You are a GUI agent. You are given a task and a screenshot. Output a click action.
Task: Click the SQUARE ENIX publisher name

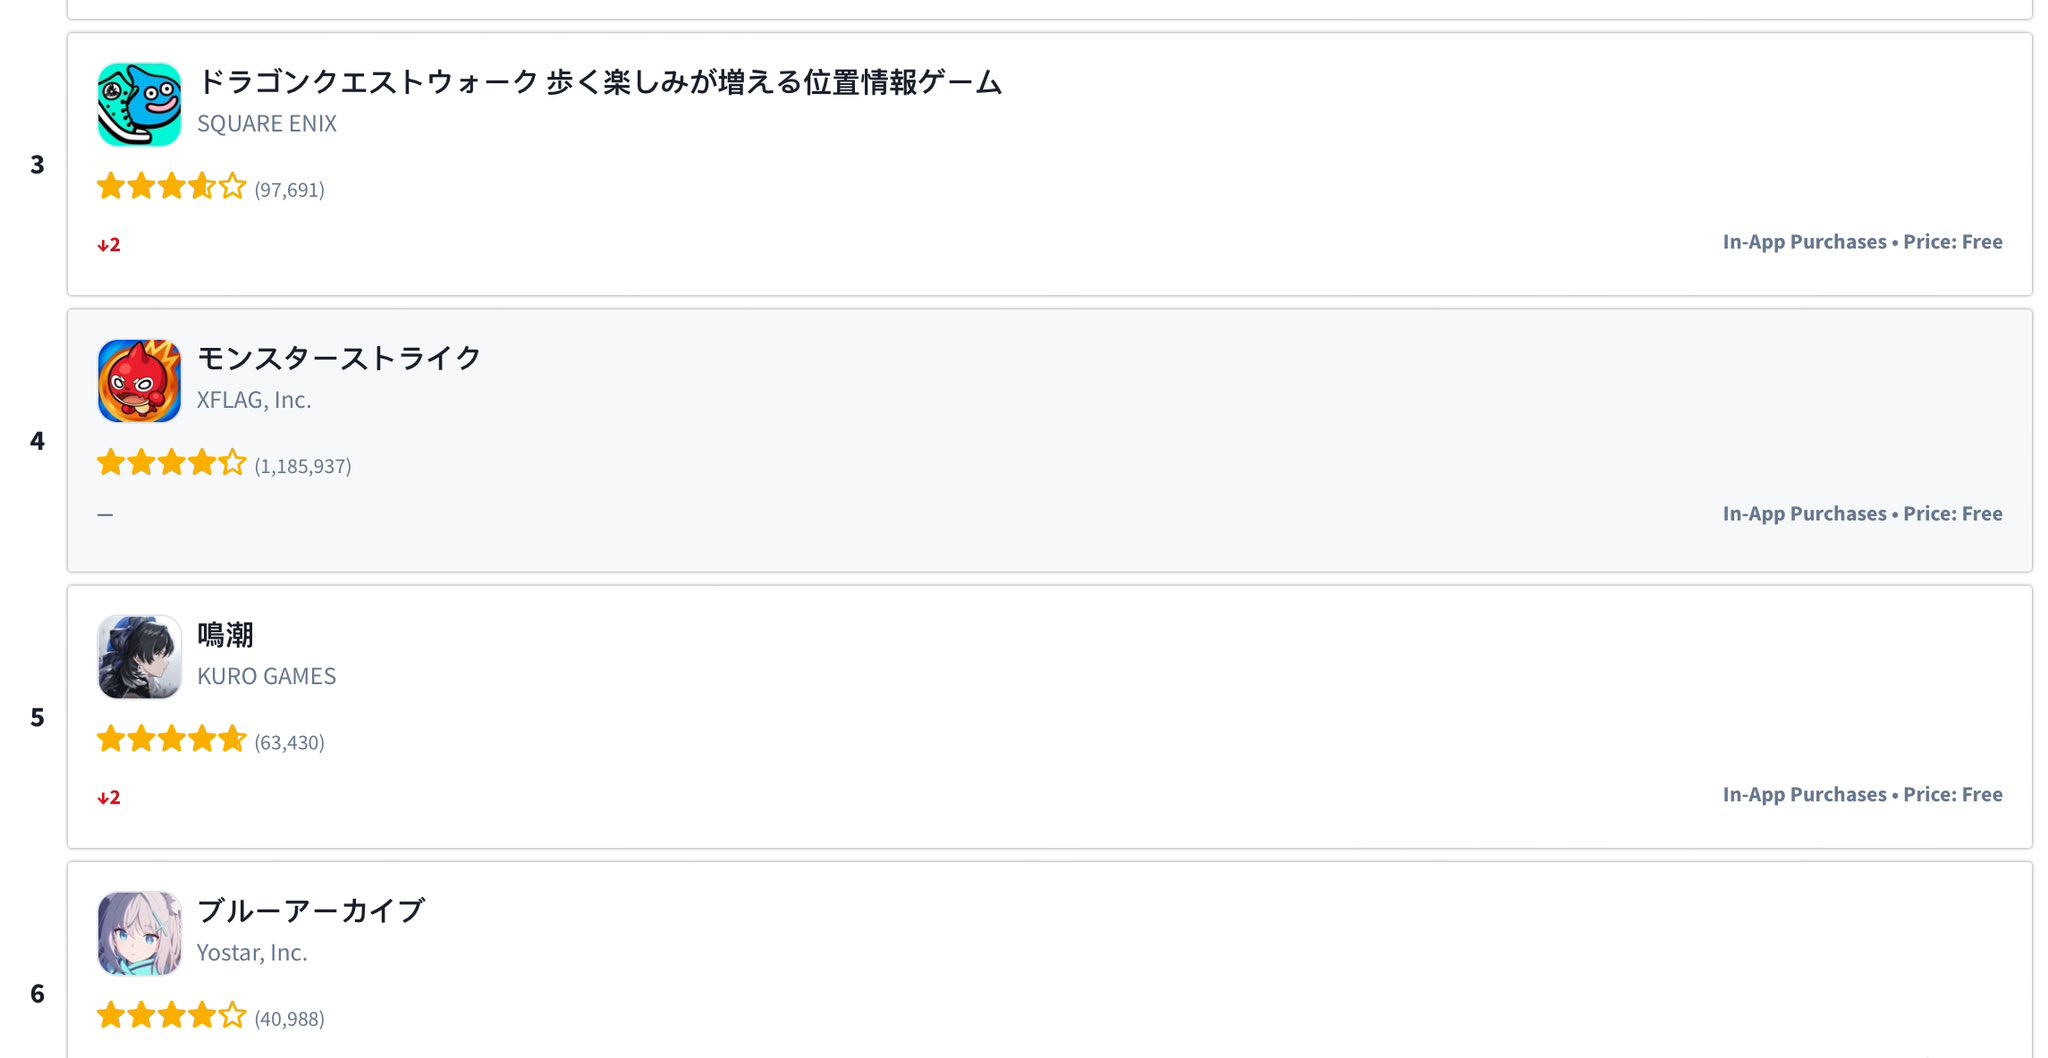267,124
